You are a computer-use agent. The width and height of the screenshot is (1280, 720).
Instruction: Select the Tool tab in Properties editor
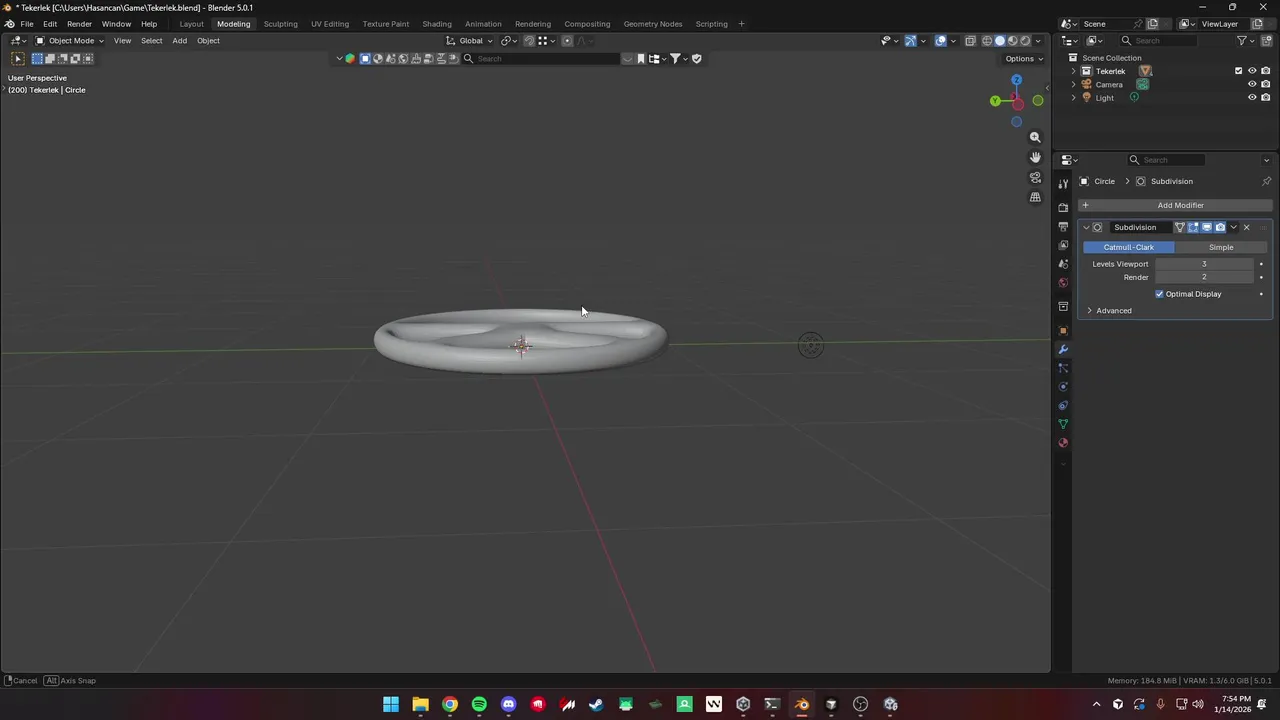tap(1063, 183)
